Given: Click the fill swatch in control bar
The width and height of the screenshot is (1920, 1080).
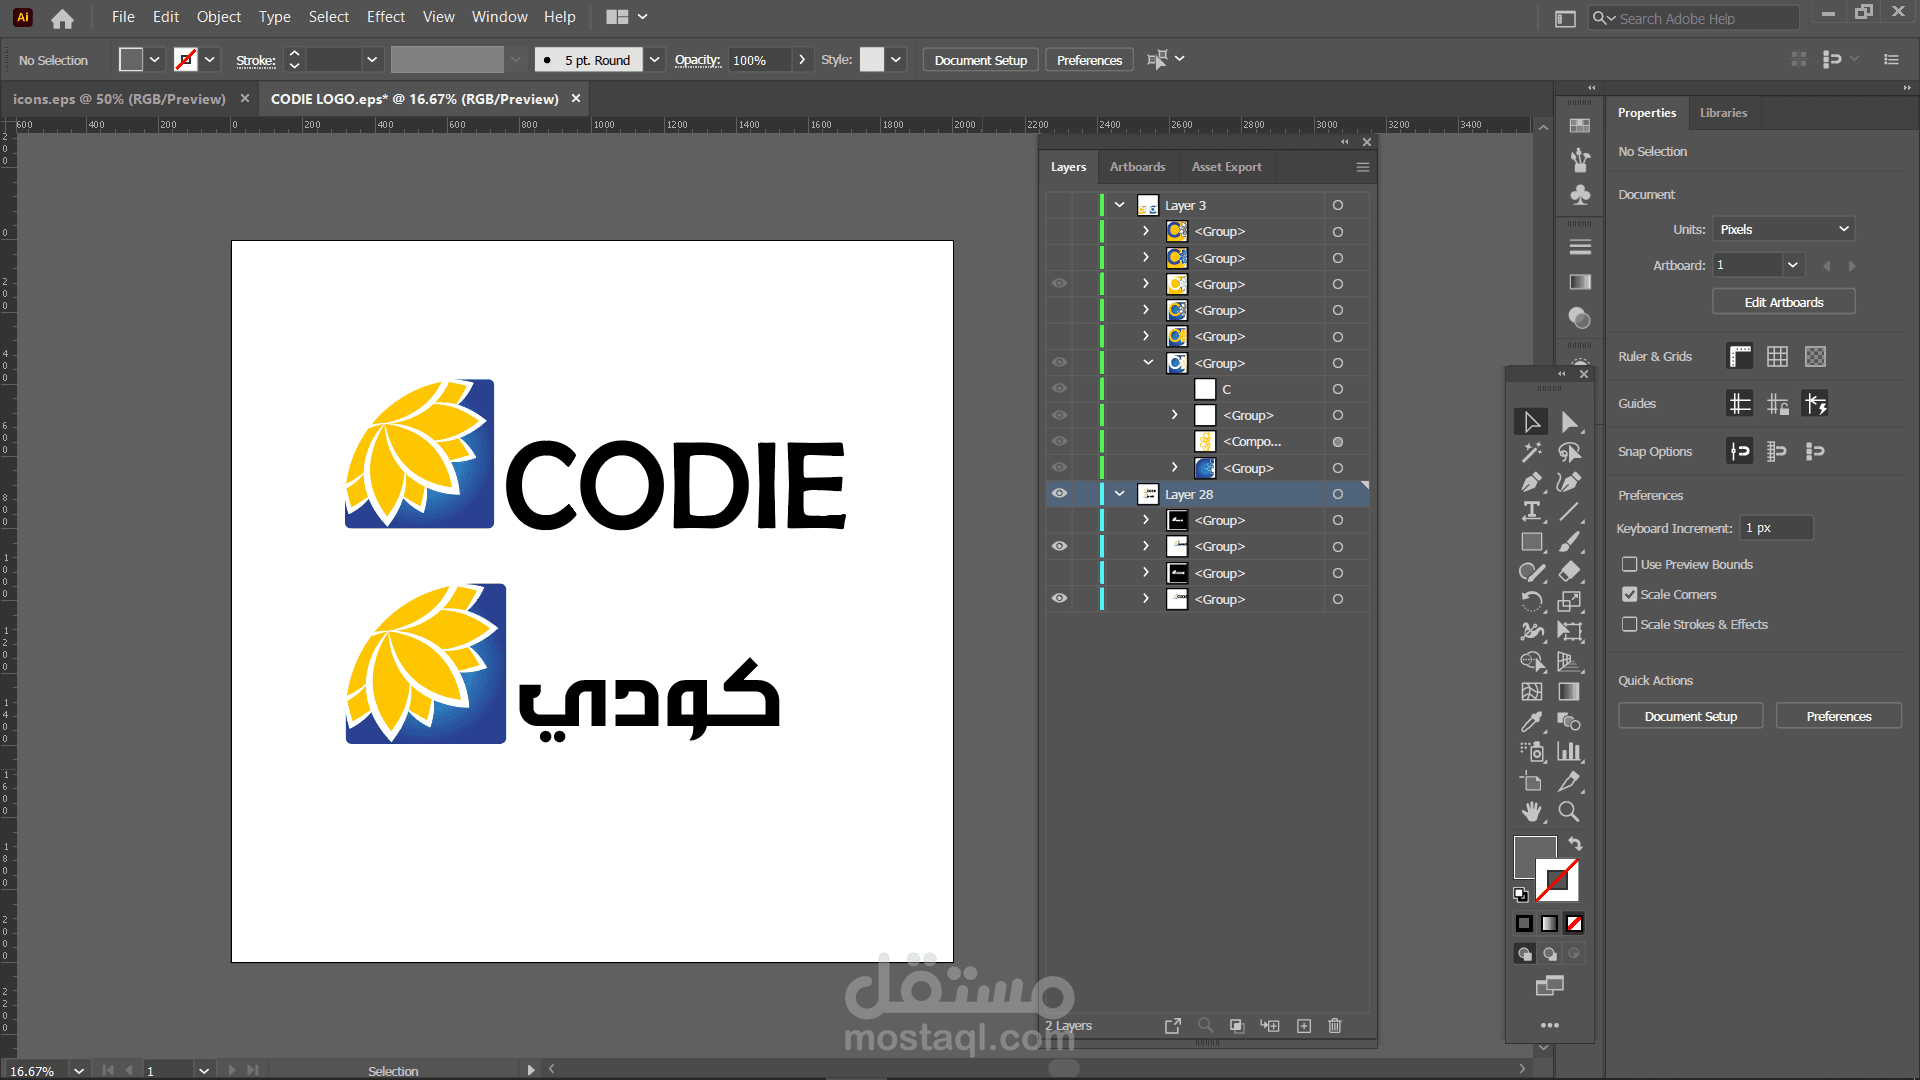Looking at the screenshot, I should pyautogui.click(x=131, y=60).
